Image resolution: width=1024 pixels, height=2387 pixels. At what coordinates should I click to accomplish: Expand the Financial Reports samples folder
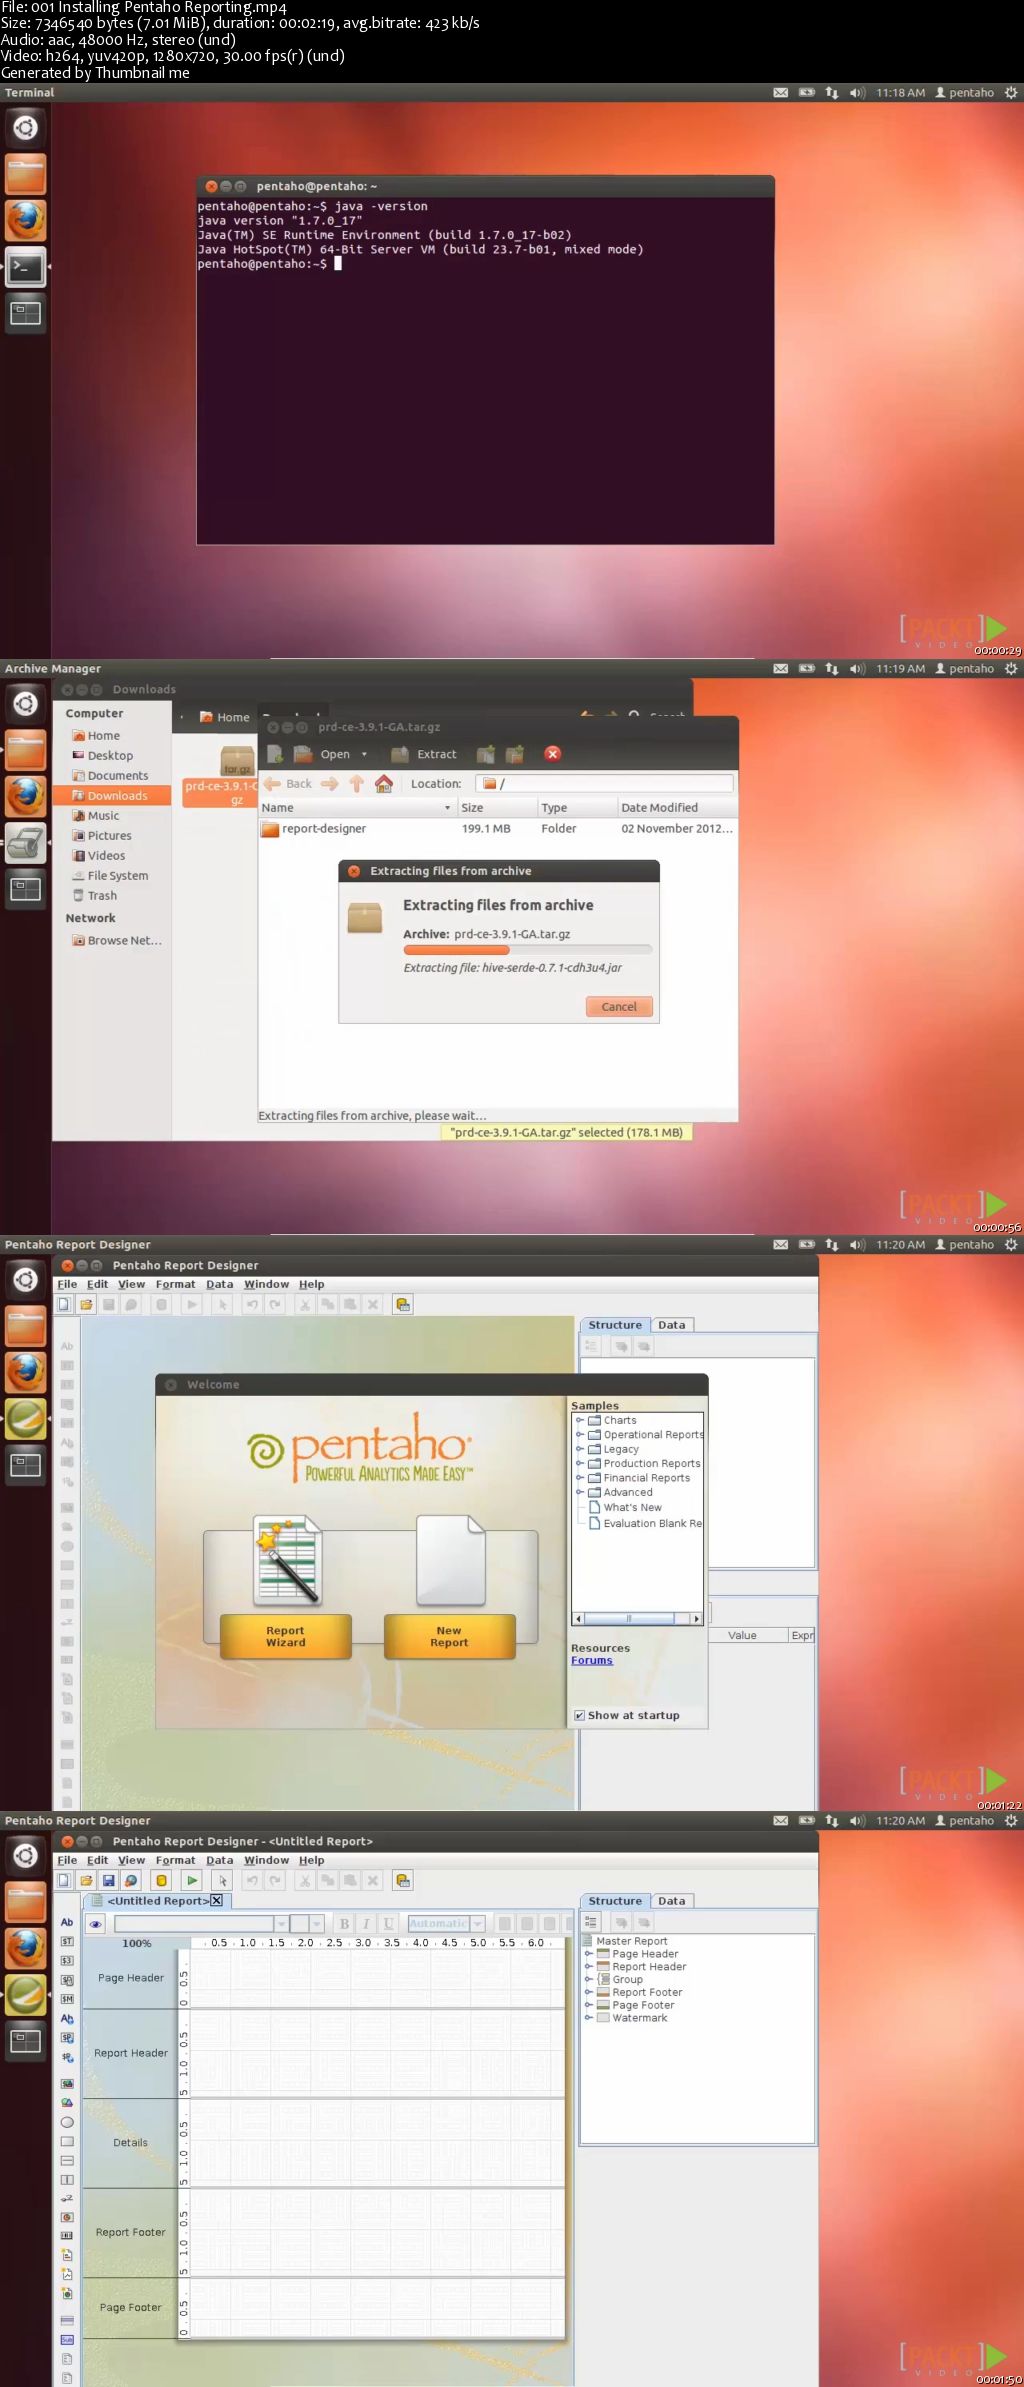tap(579, 1477)
